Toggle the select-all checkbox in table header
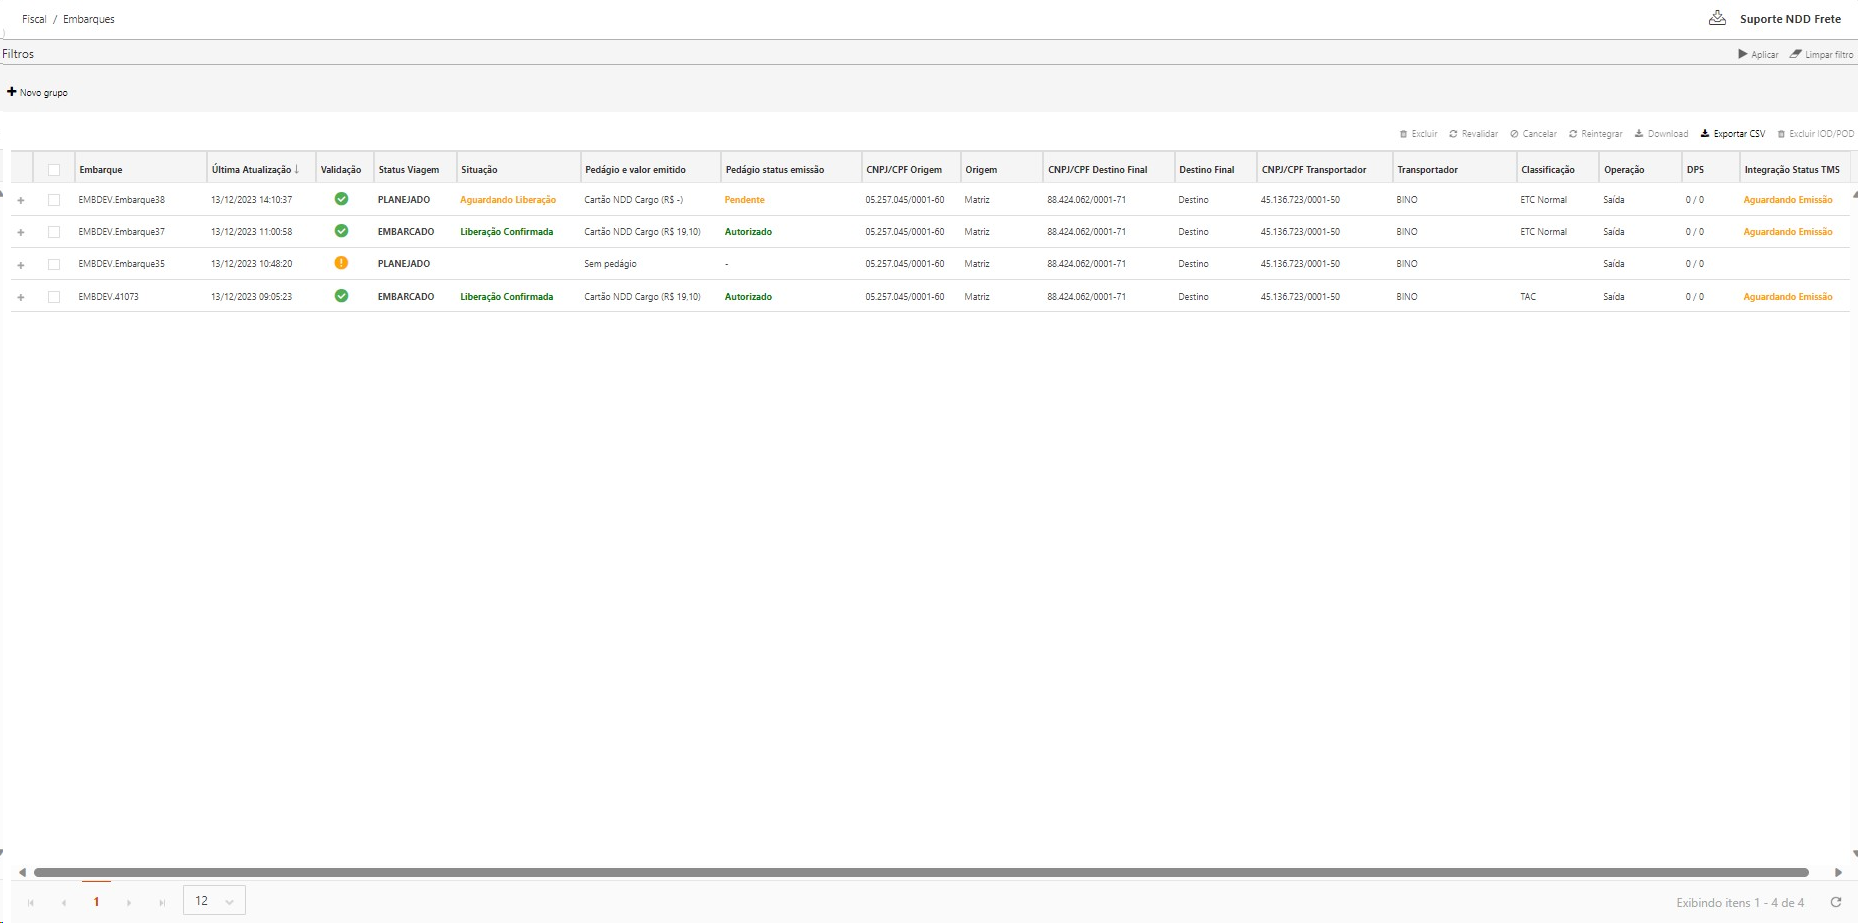Screen dimensions: 1858x923 [54, 170]
